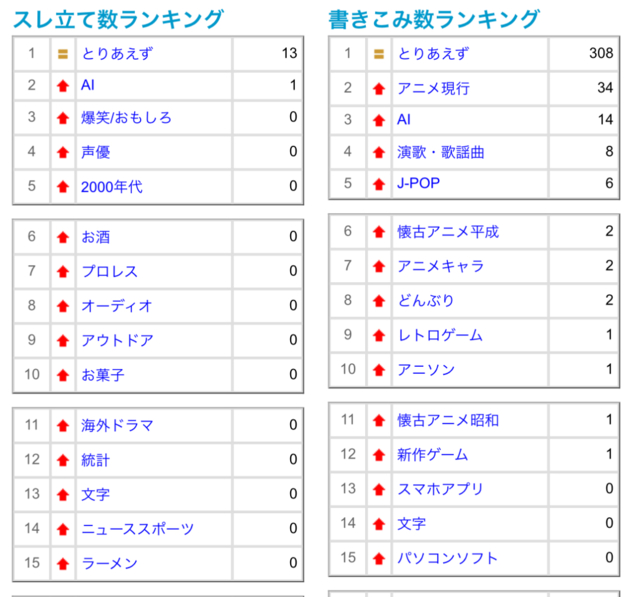Screen dimensions: 640x597
Task: Go to the ニューススポーツ board
Action: 138,529
